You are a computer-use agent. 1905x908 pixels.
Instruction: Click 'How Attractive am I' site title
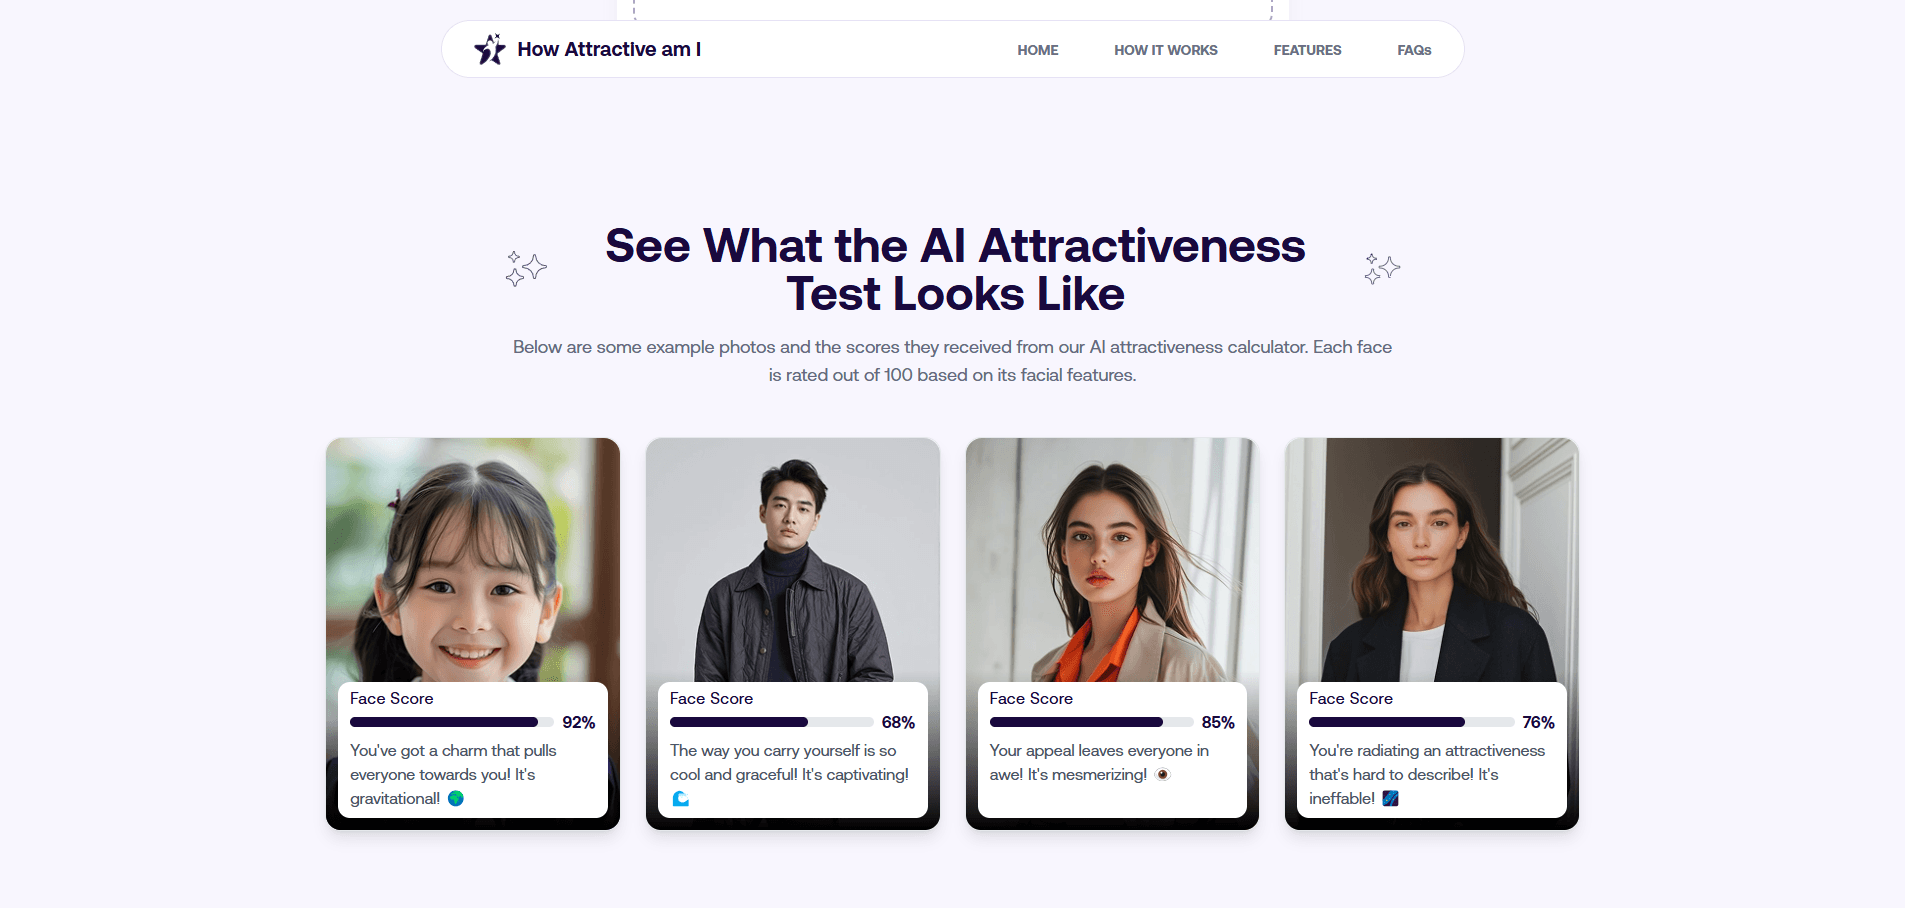(x=609, y=49)
